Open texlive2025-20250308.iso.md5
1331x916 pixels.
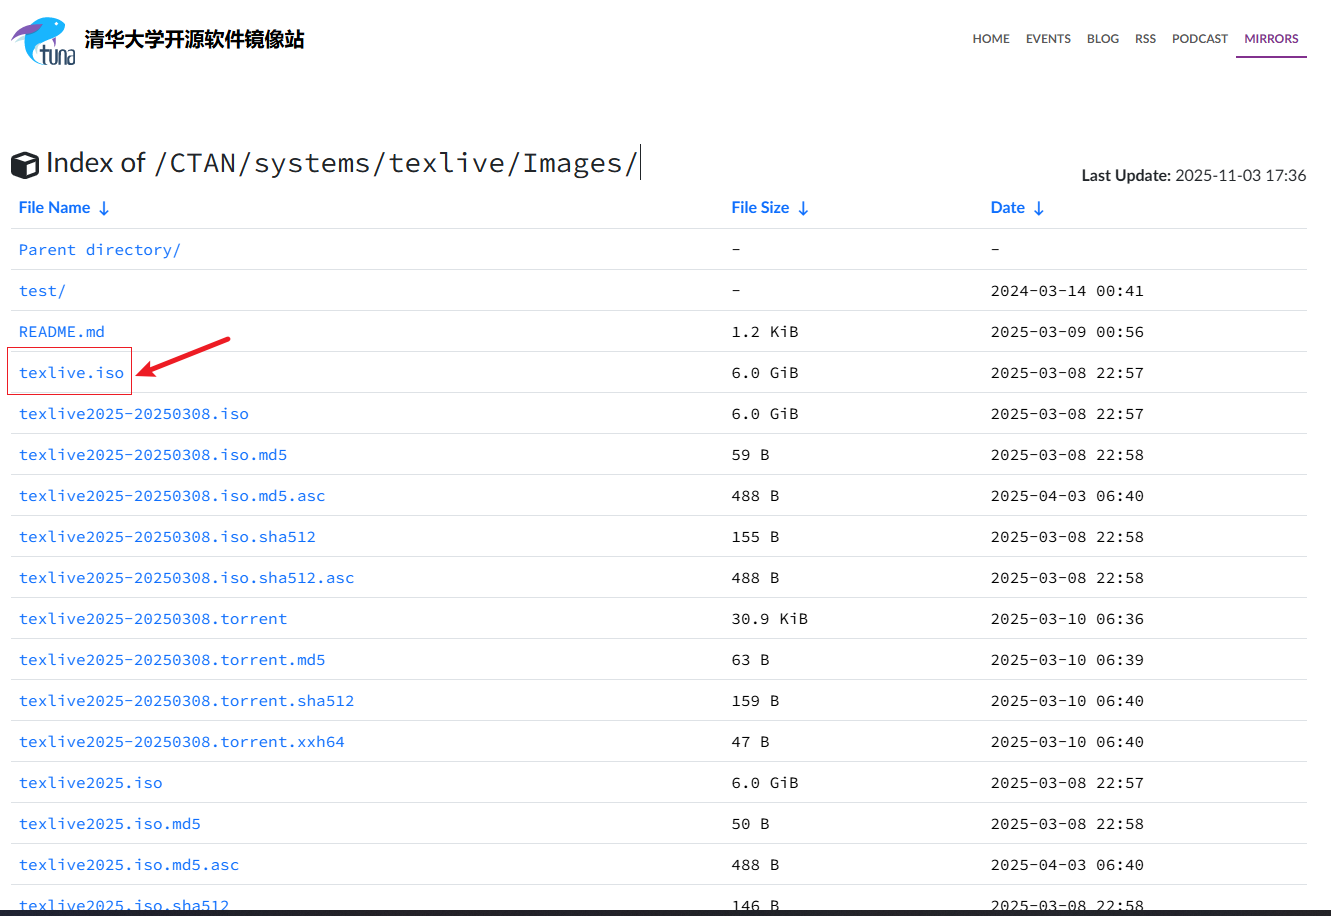point(153,455)
